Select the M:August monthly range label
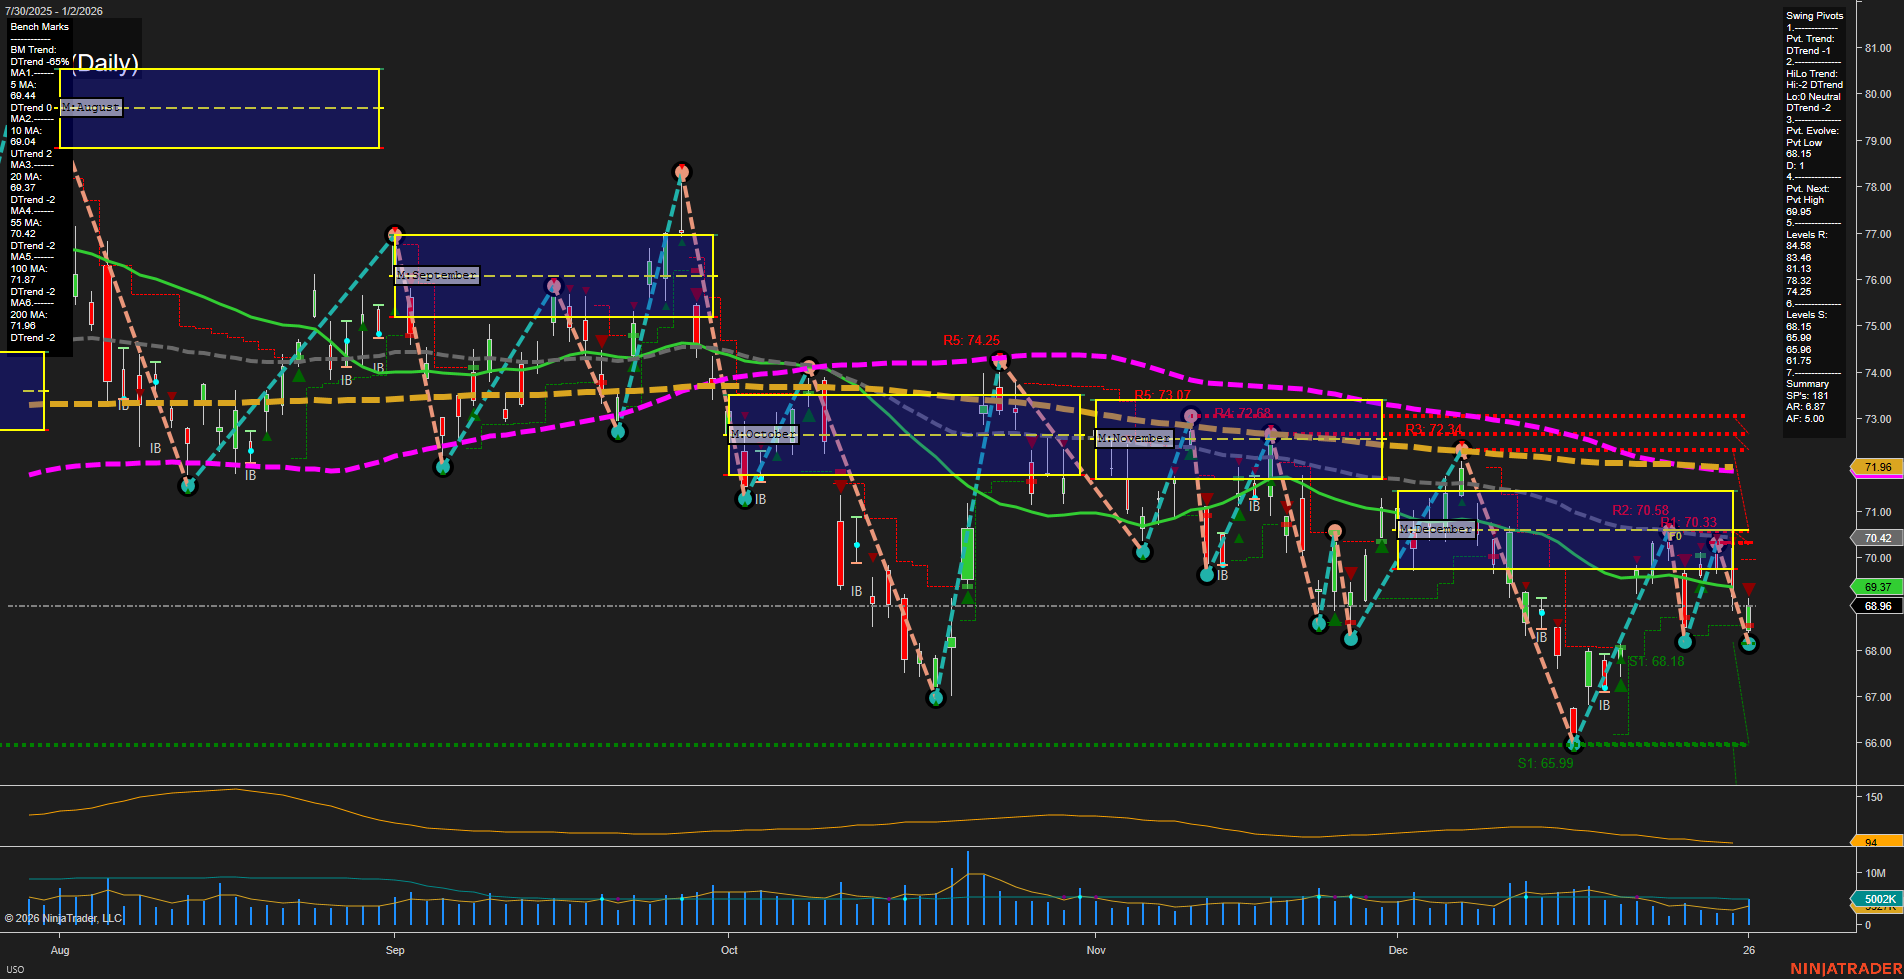This screenshot has width=1904, height=979. pos(91,107)
